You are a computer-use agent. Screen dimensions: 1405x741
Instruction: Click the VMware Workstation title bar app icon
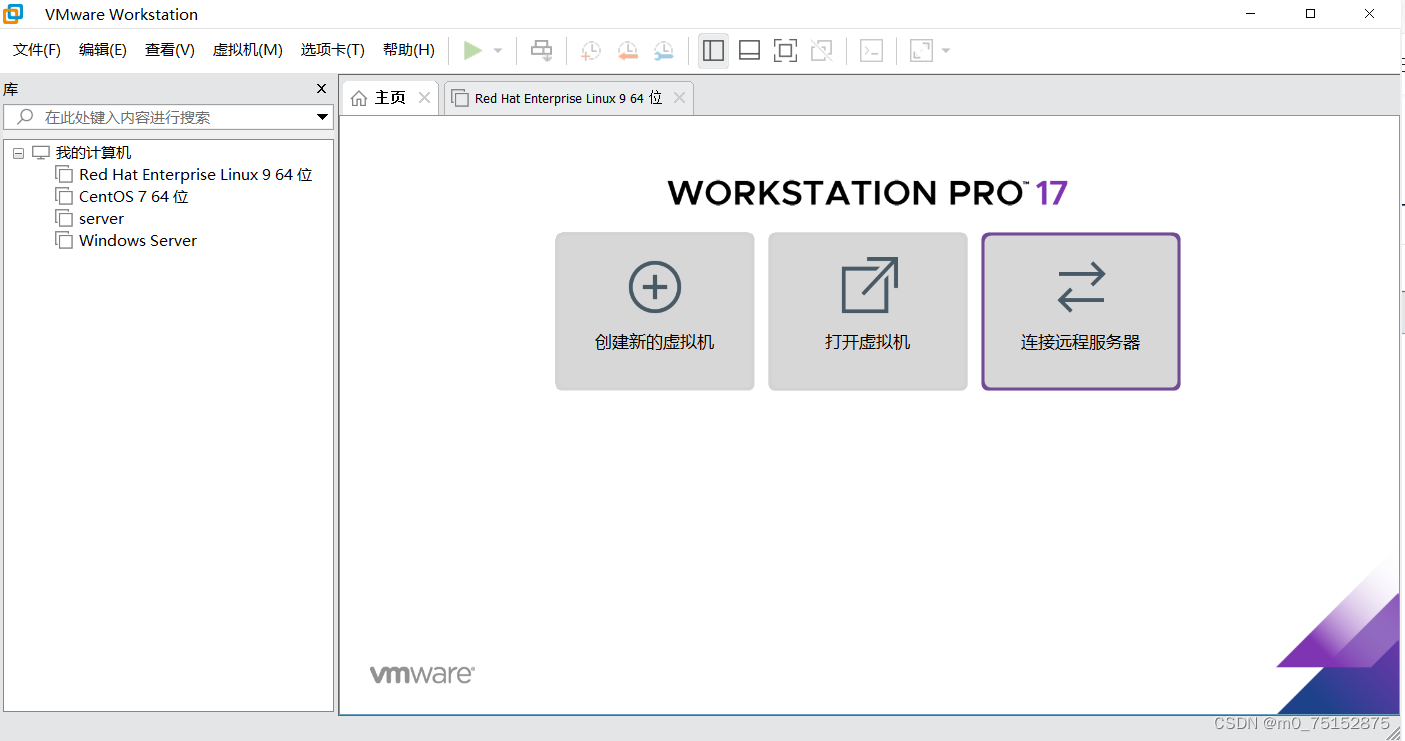[14, 14]
